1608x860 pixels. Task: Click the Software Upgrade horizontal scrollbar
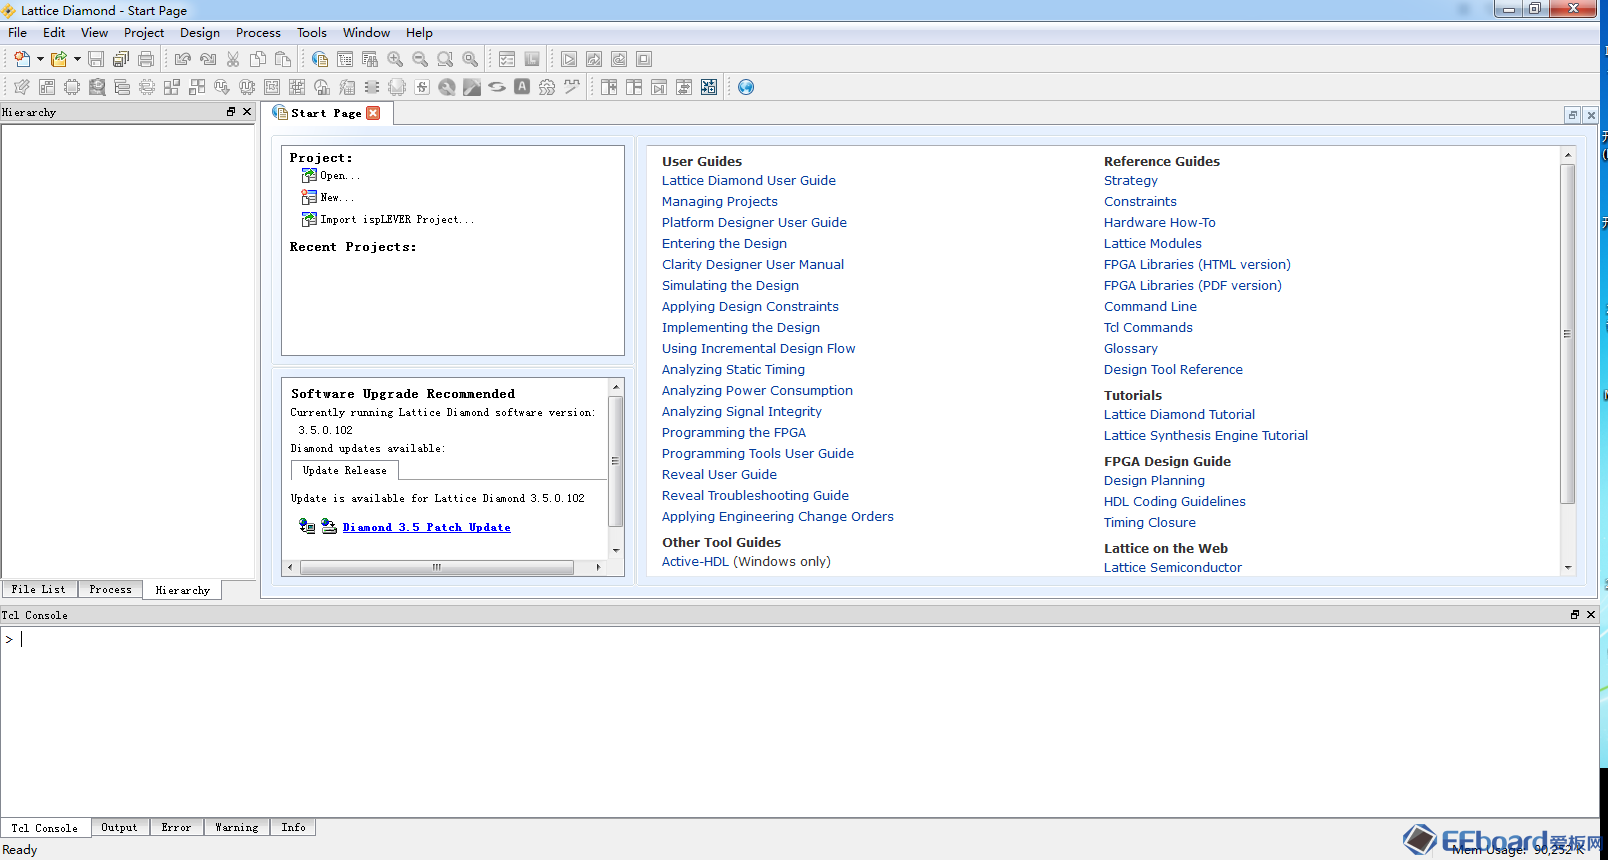[437, 567]
